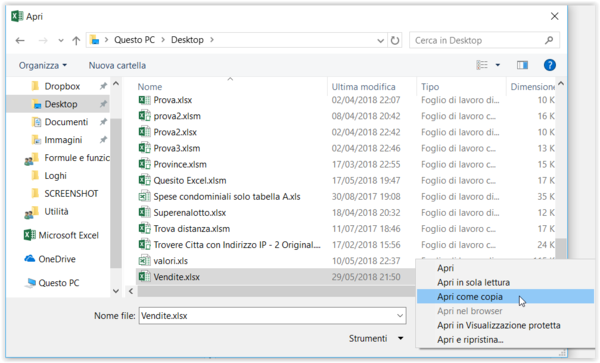Select file name Province.xlsm
The image size is (600, 363).
tap(180, 164)
